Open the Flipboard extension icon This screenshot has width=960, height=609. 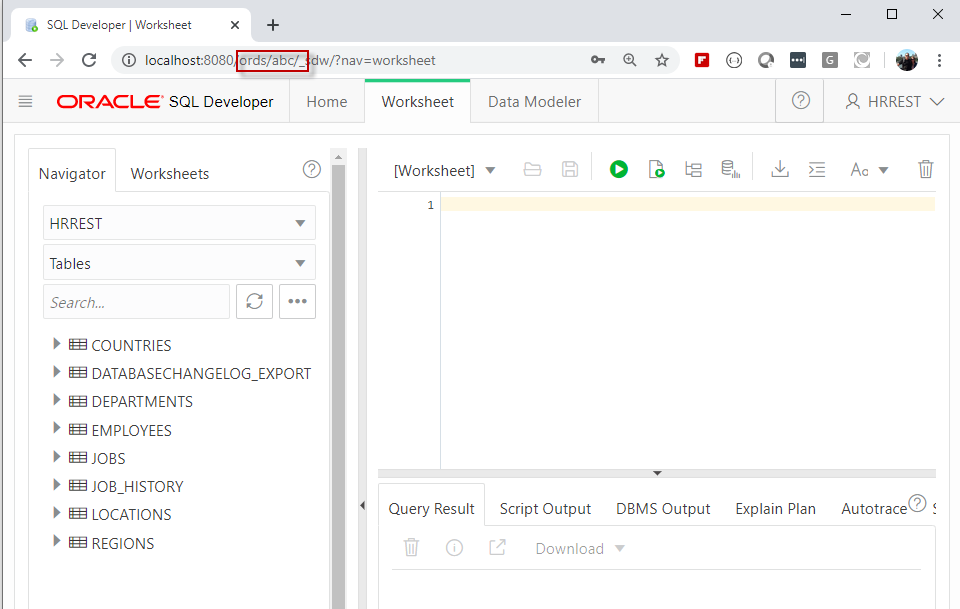702,60
